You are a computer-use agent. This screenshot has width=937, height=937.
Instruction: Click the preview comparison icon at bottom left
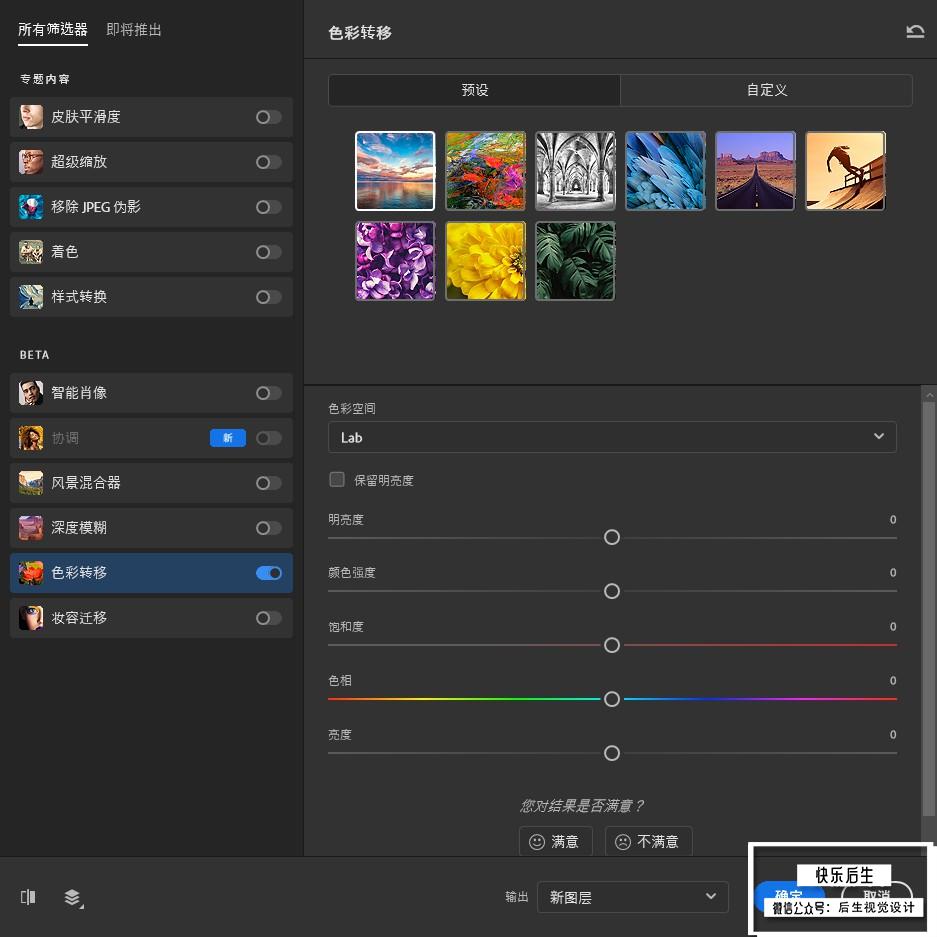[27, 896]
